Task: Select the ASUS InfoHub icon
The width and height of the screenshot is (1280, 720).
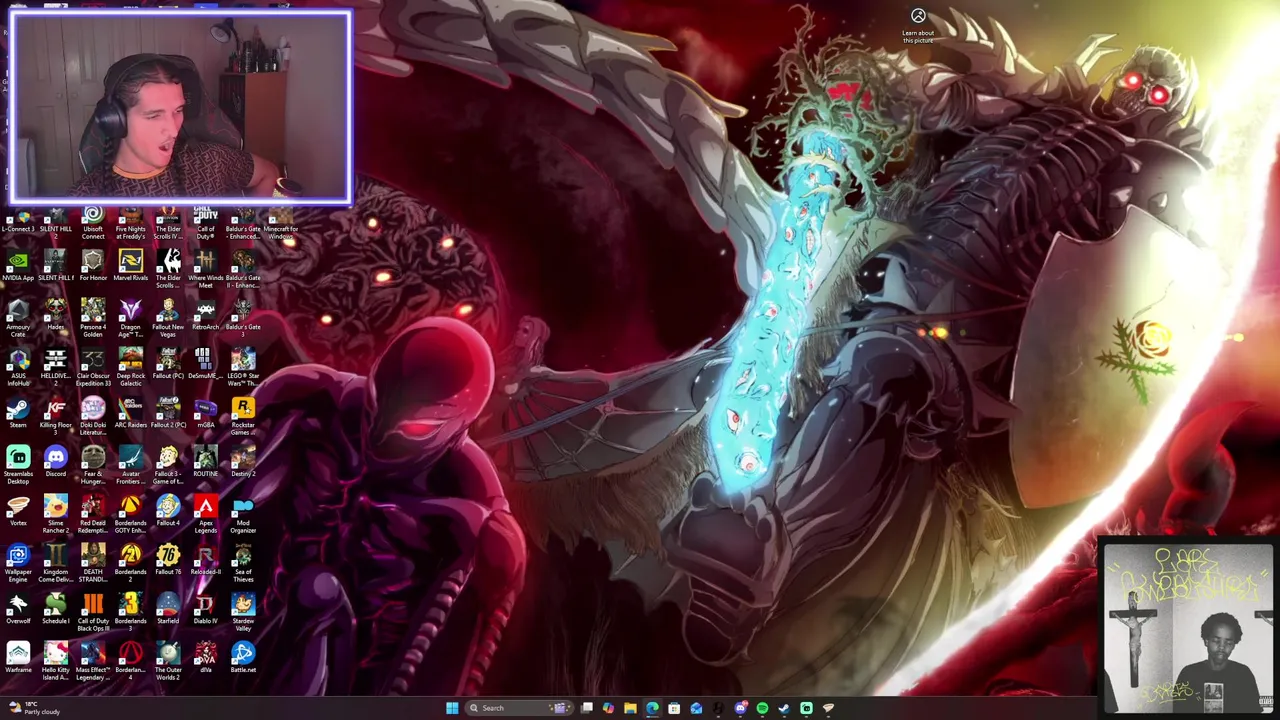Action: point(18,368)
